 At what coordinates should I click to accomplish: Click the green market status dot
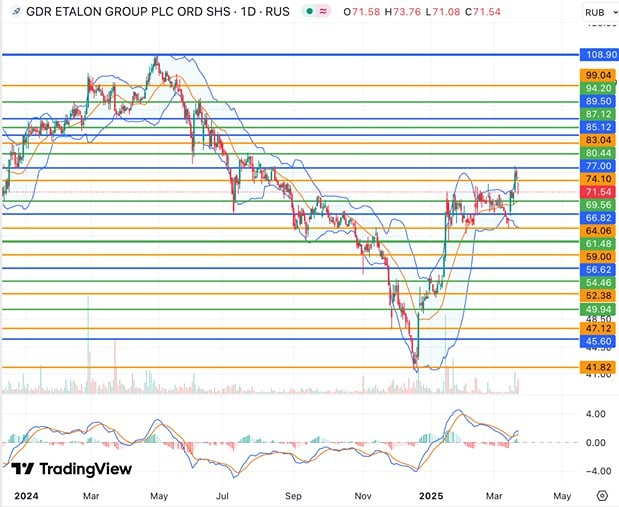tap(310, 11)
